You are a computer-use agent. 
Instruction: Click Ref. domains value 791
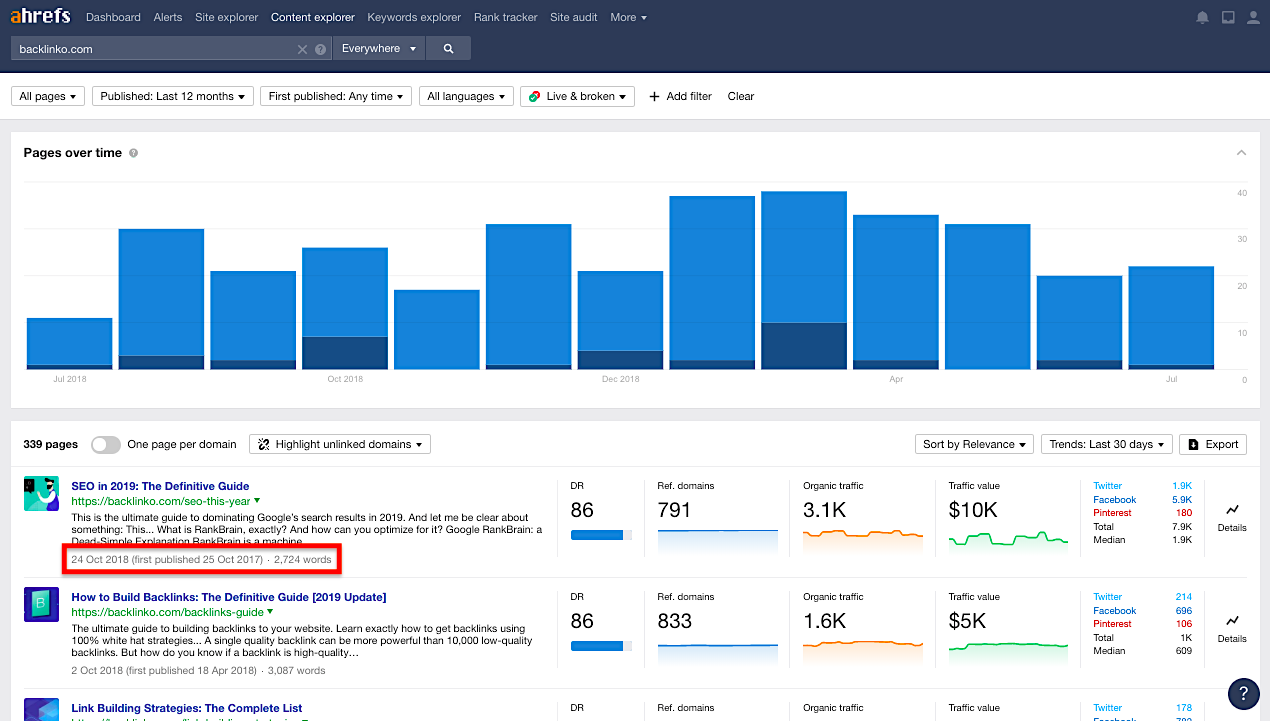674,510
